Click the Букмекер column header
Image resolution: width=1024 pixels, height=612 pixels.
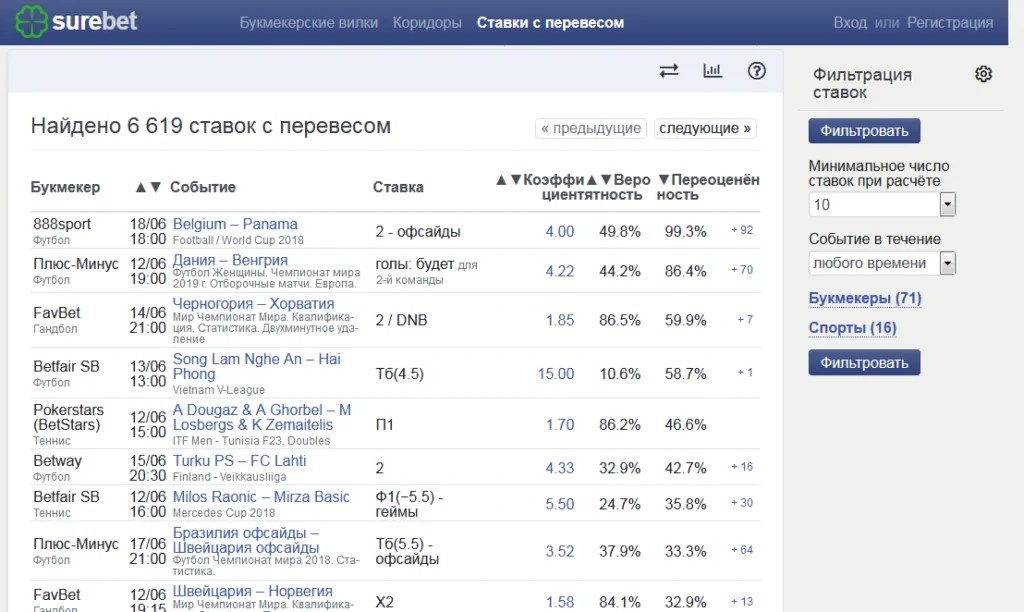pyautogui.click(x=65, y=187)
